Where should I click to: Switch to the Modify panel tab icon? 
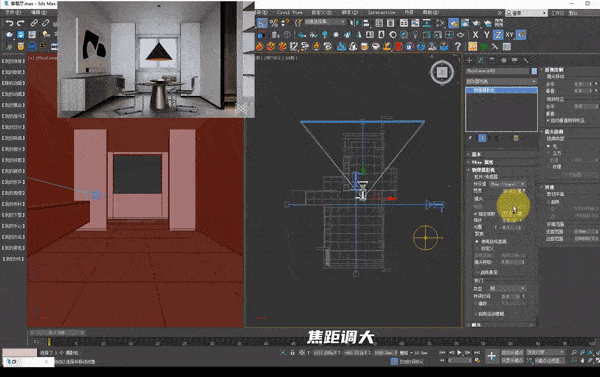click(481, 60)
